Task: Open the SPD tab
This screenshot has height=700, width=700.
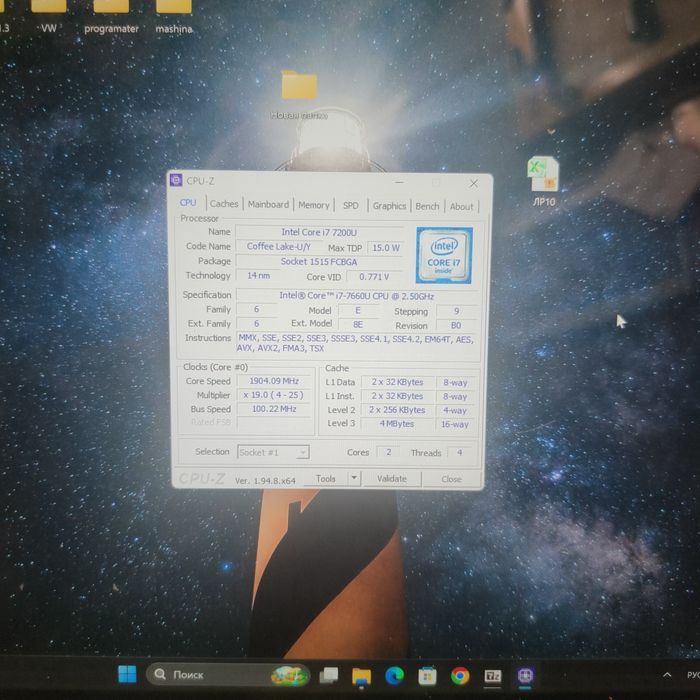Action: click(x=350, y=205)
